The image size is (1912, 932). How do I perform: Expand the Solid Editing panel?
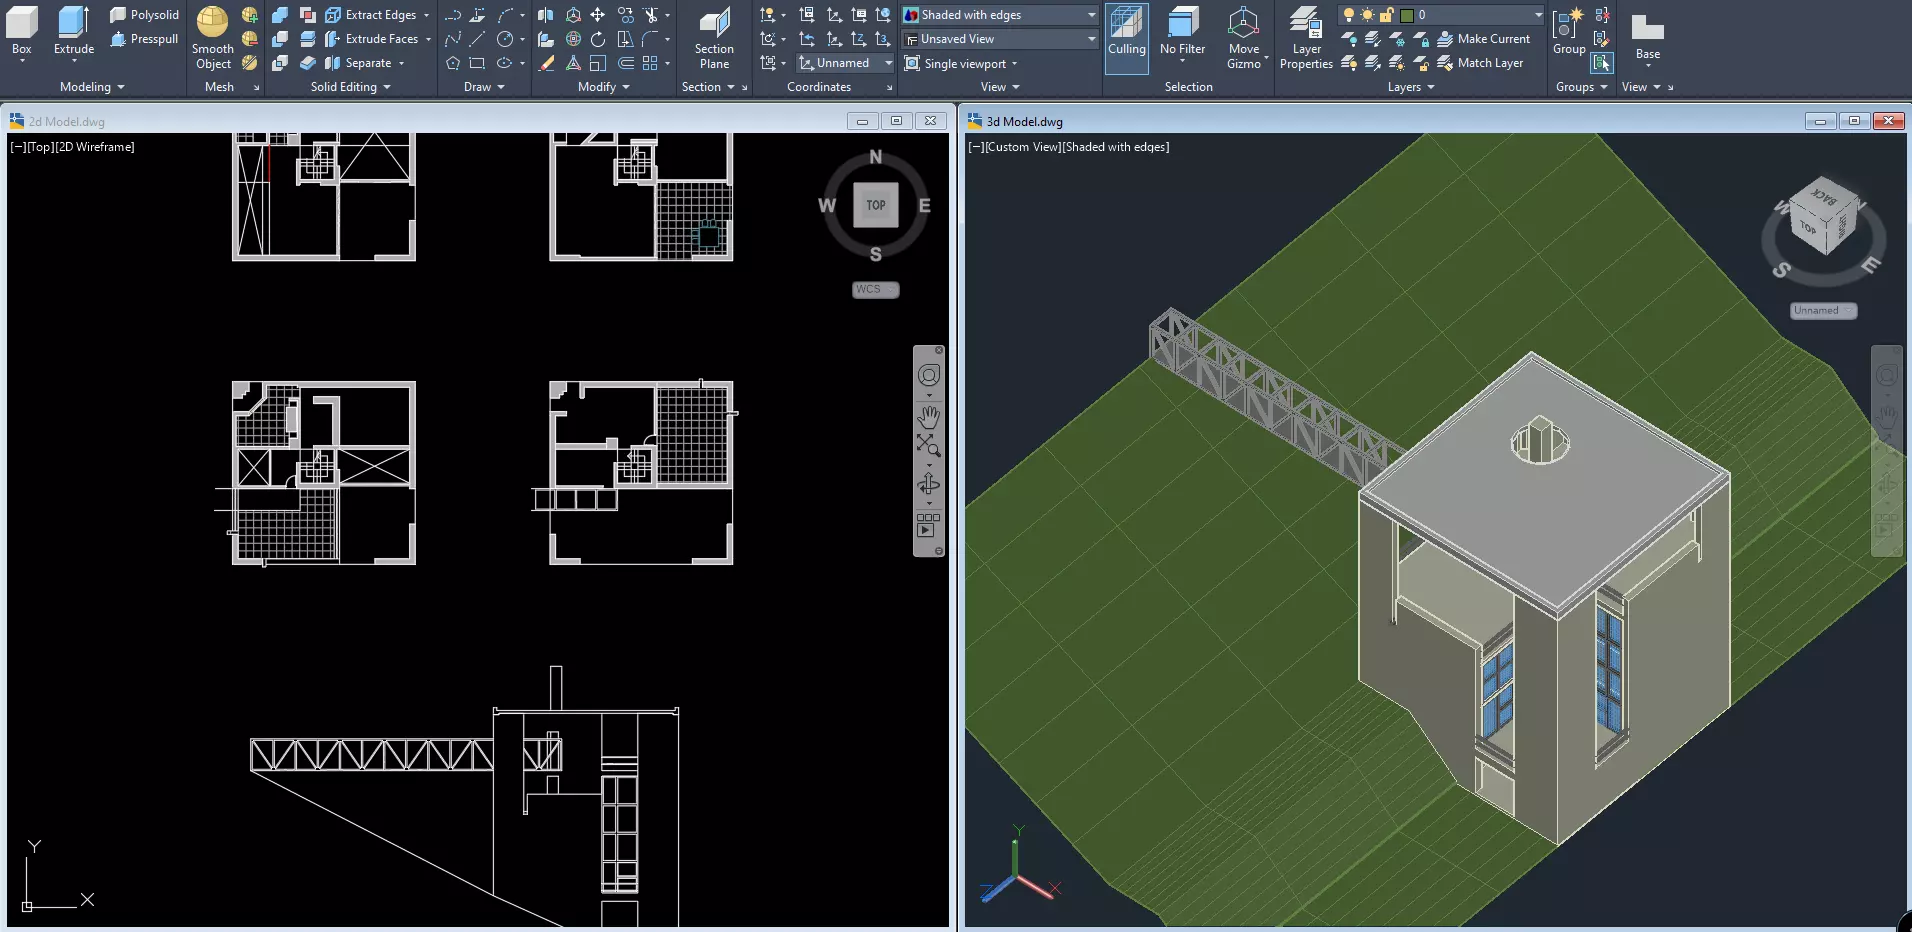(350, 87)
